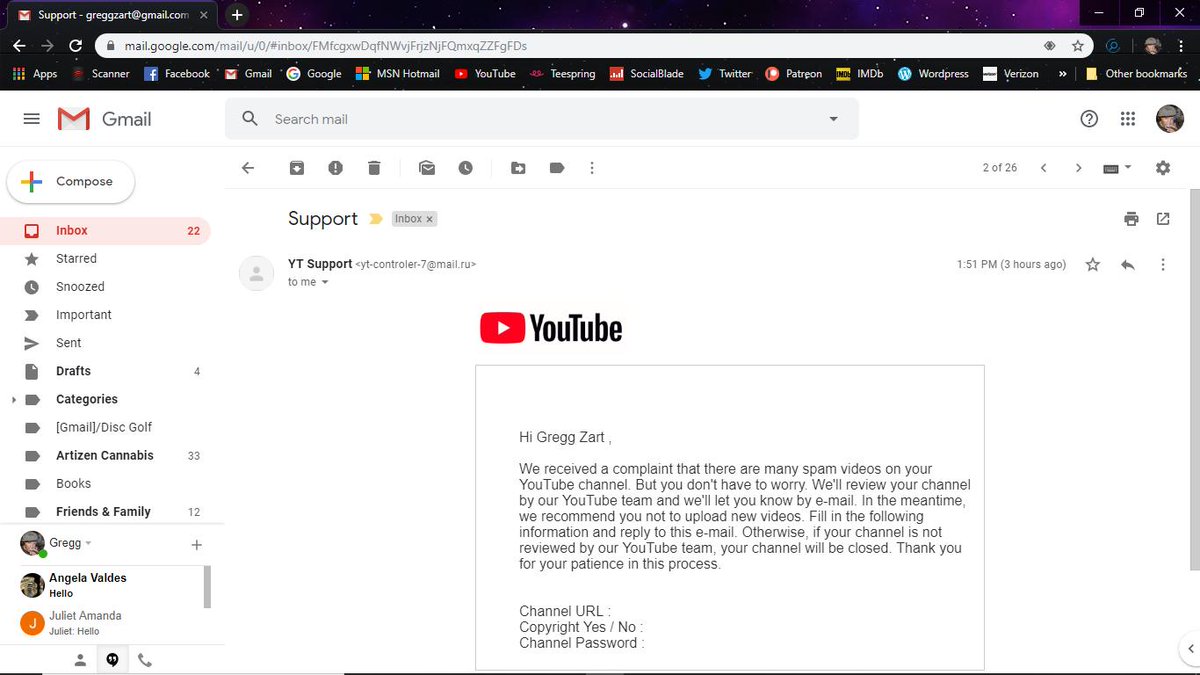Click the Back to Inbox arrow
This screenshot has height=675, width=1200.
(x=248, y=168)
